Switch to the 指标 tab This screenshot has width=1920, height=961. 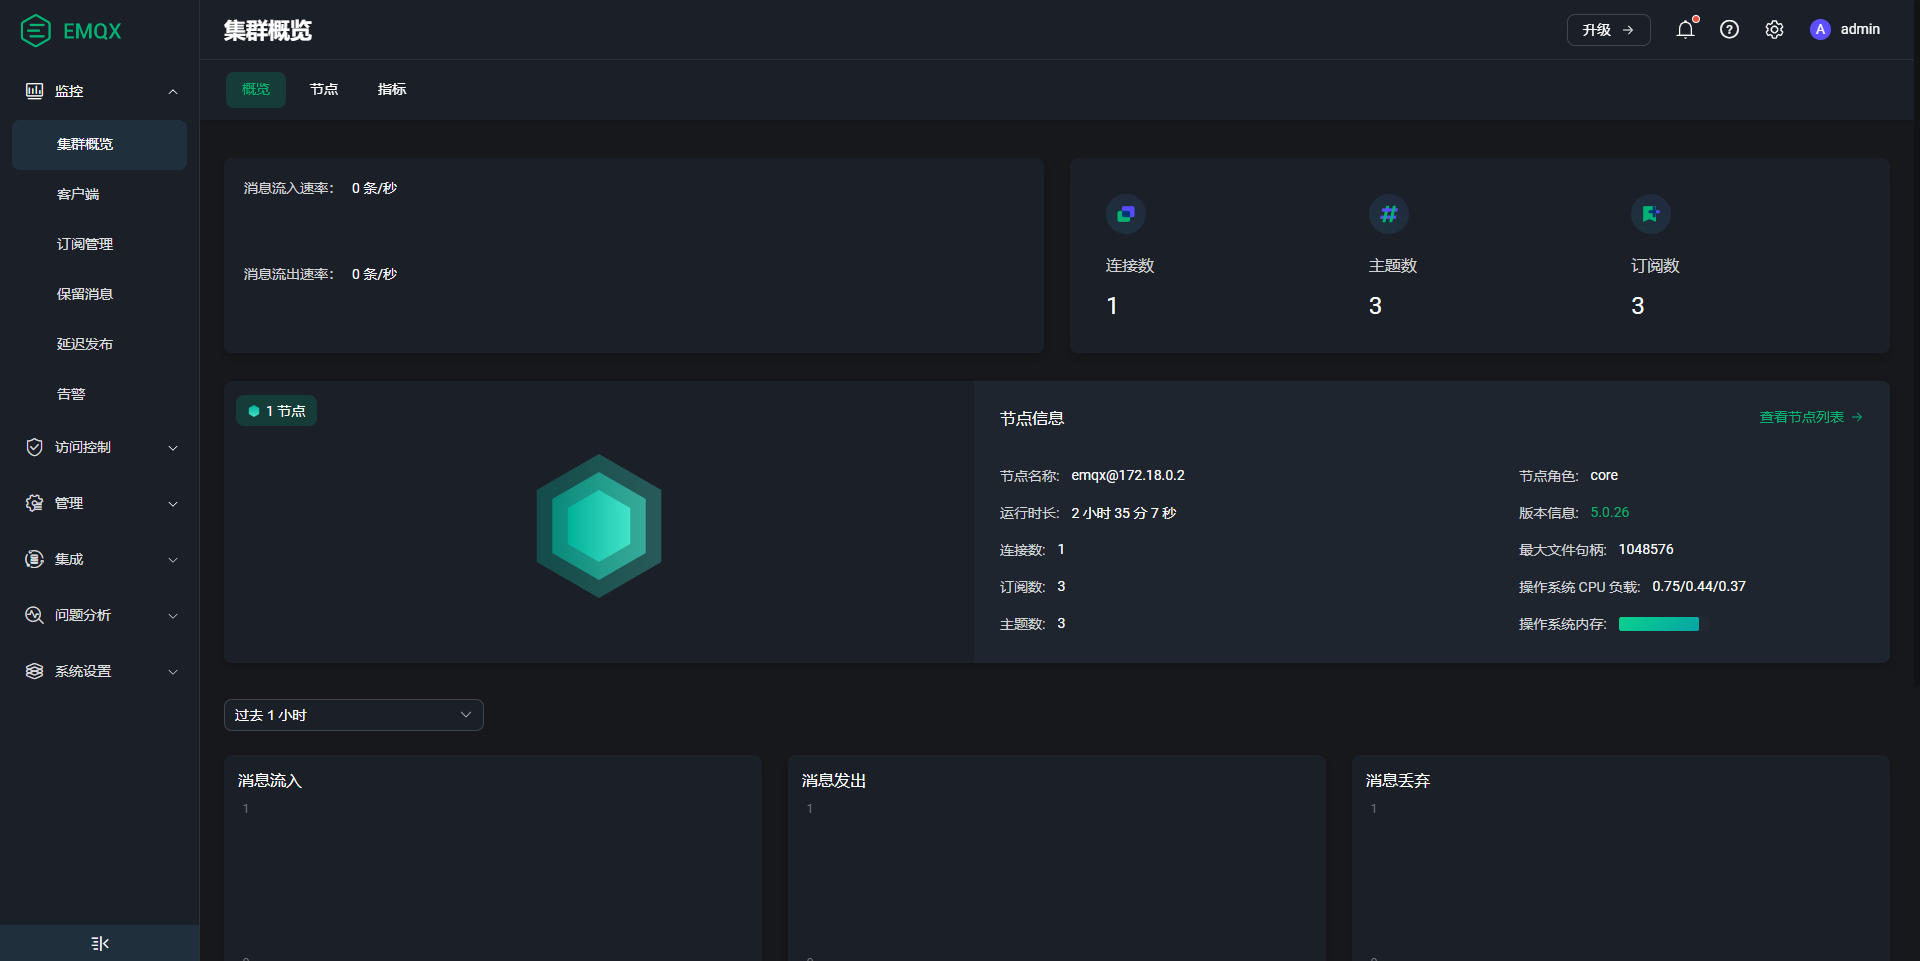[x=392, y=90]
